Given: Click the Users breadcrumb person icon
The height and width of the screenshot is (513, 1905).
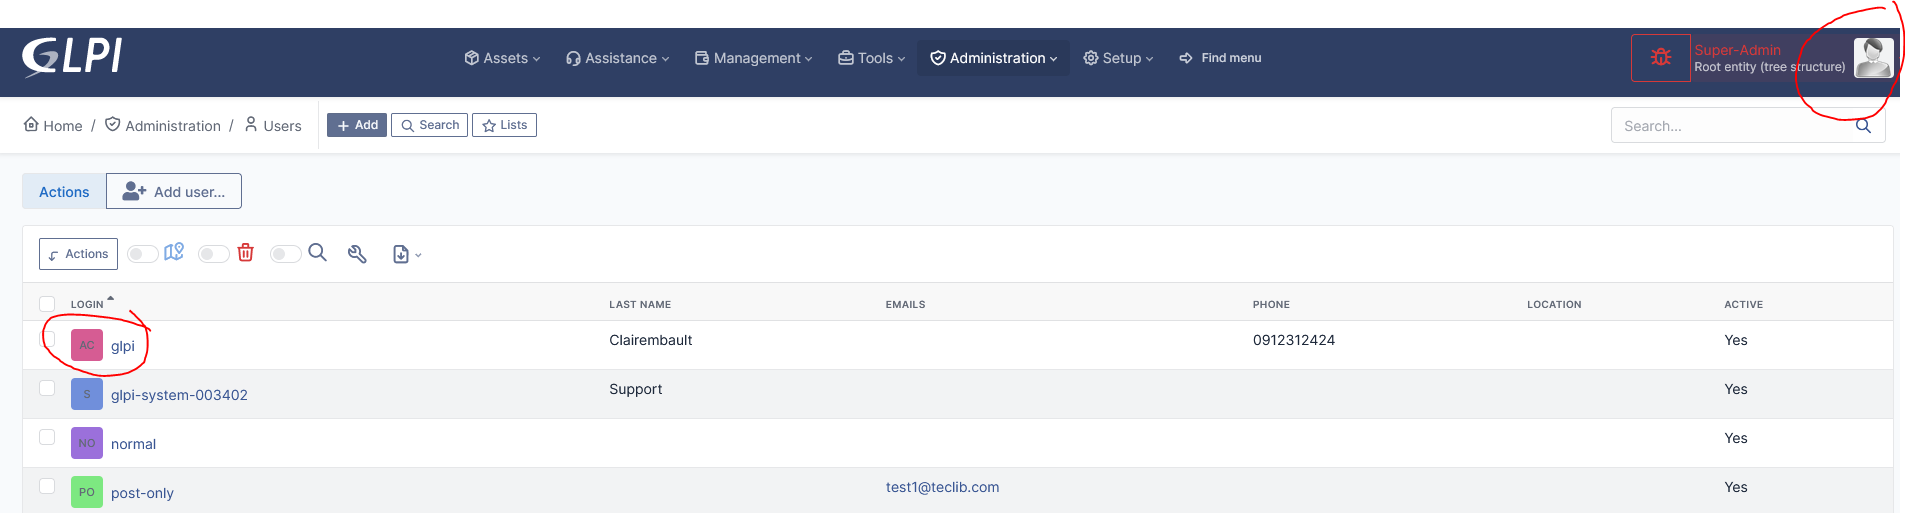Looking at the screenshot, I should point(251,124).
